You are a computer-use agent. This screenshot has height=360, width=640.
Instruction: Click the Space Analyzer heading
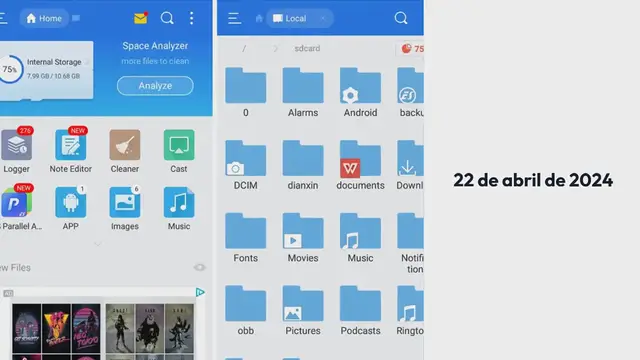pyautogui.click(x=155, y=46)
